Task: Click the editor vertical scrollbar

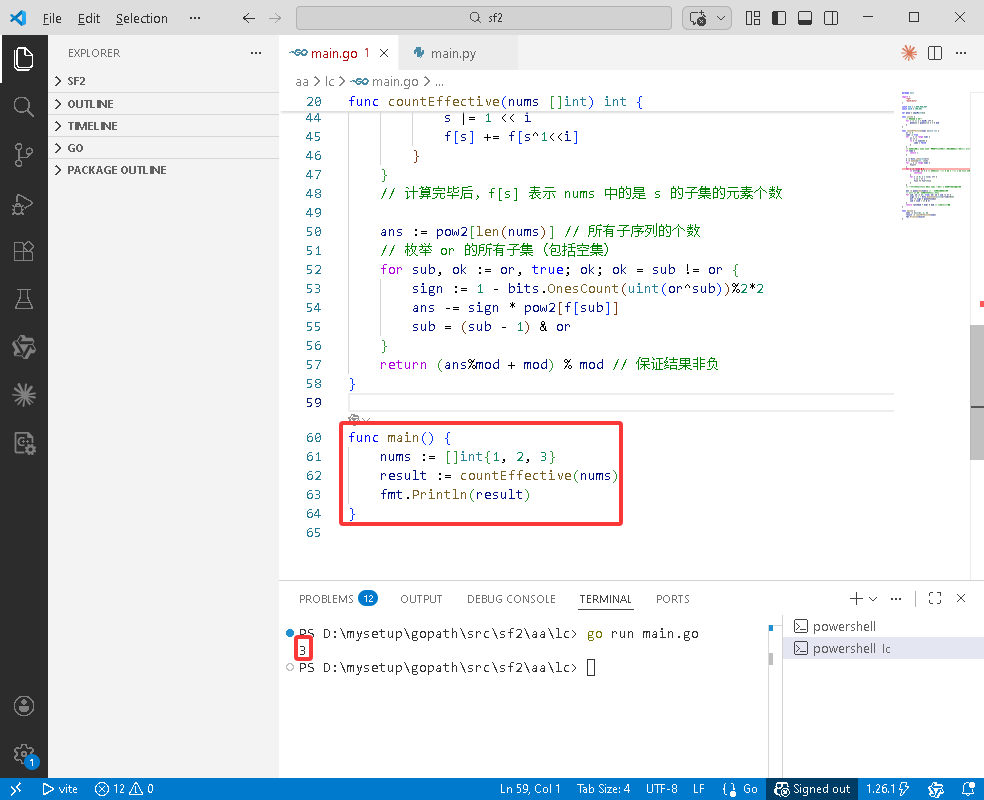Action: coord(977,392)
